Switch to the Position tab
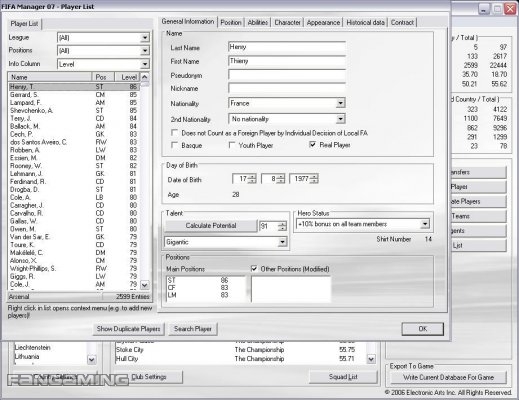This screenshot has height=400, width=519. (x=231, y=22)
